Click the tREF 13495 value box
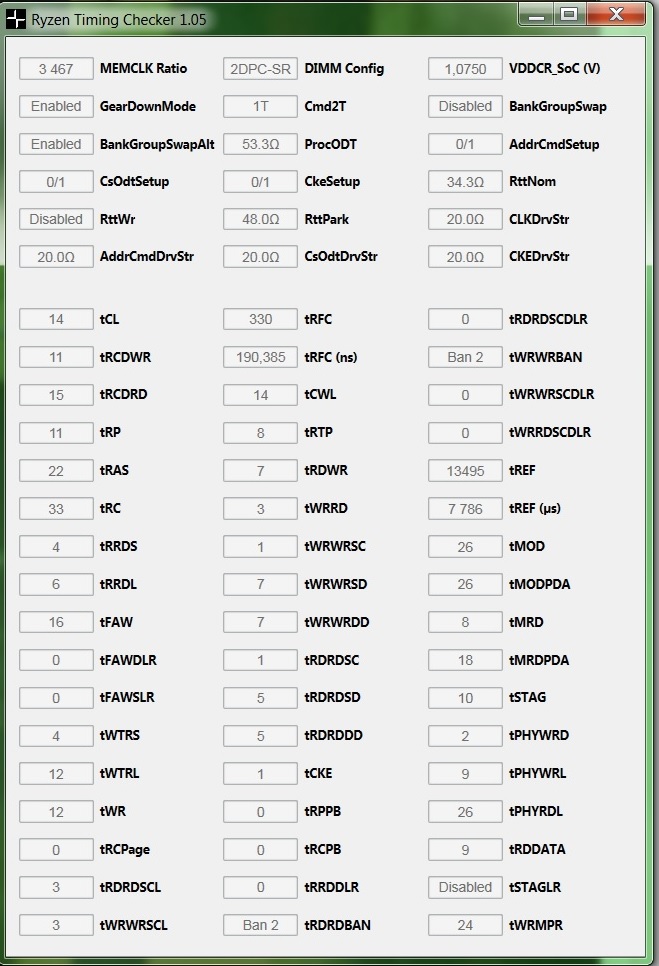 (x=465, y=471)
